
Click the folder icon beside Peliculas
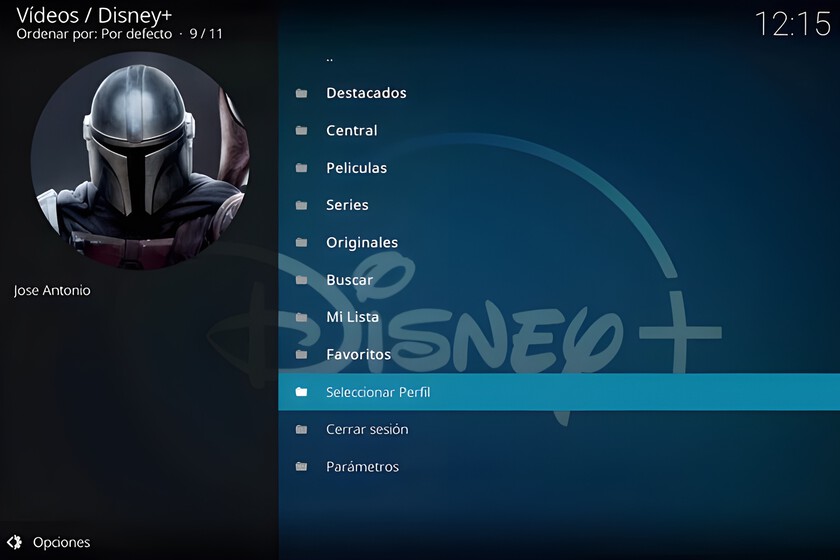pos(302,168)
